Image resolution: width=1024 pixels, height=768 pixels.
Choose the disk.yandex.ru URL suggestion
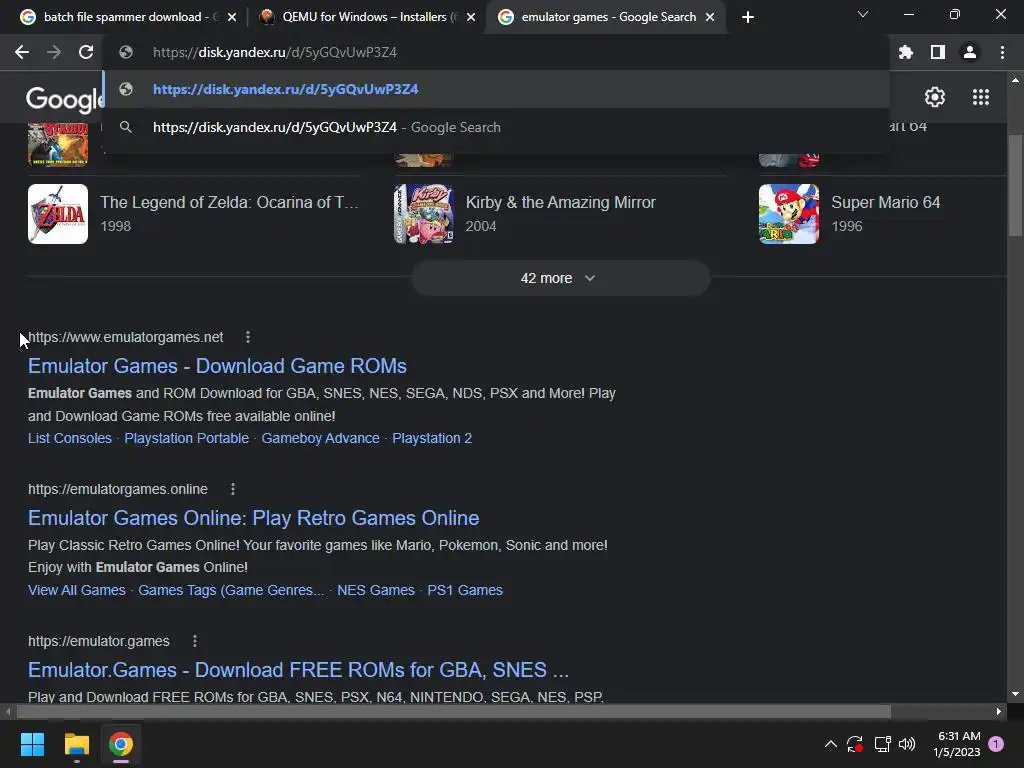pos(496,89)
